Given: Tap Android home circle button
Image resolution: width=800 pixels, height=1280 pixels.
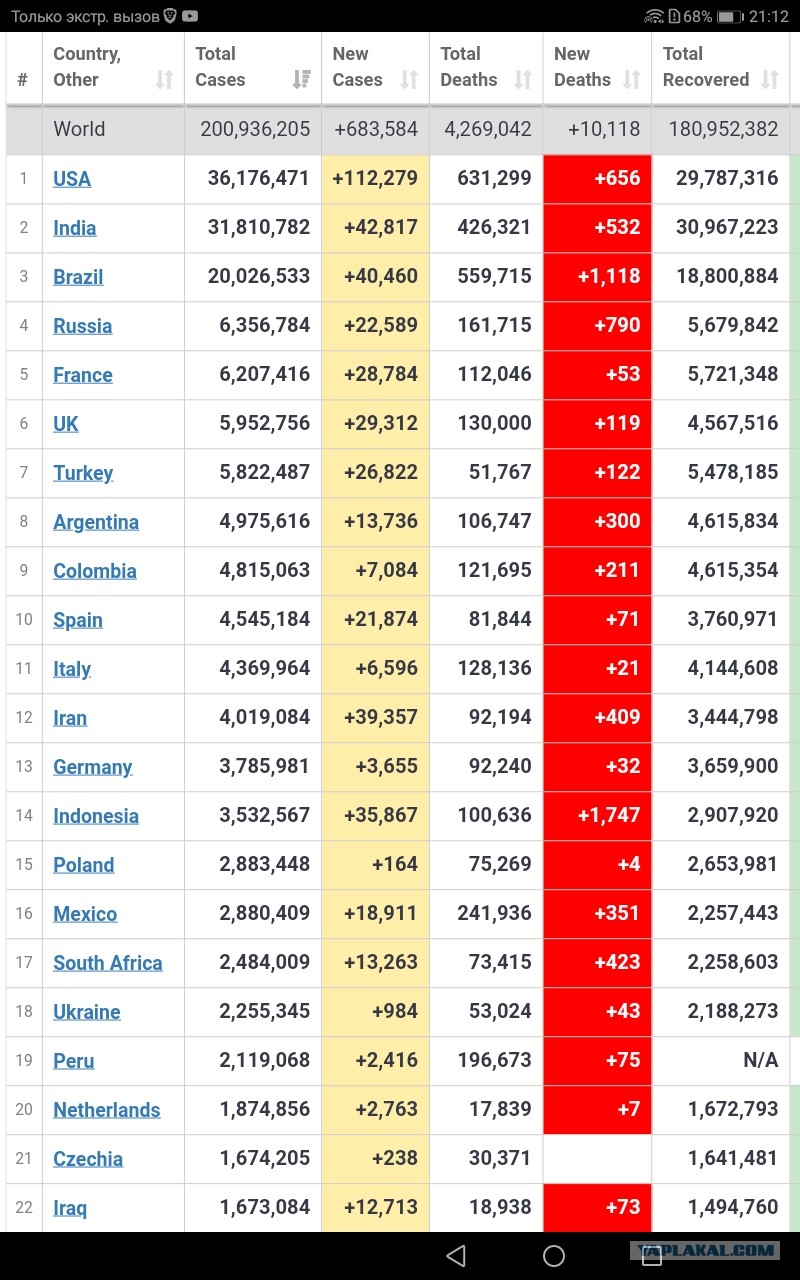Looking at the screenshot, I should 554,1255.
